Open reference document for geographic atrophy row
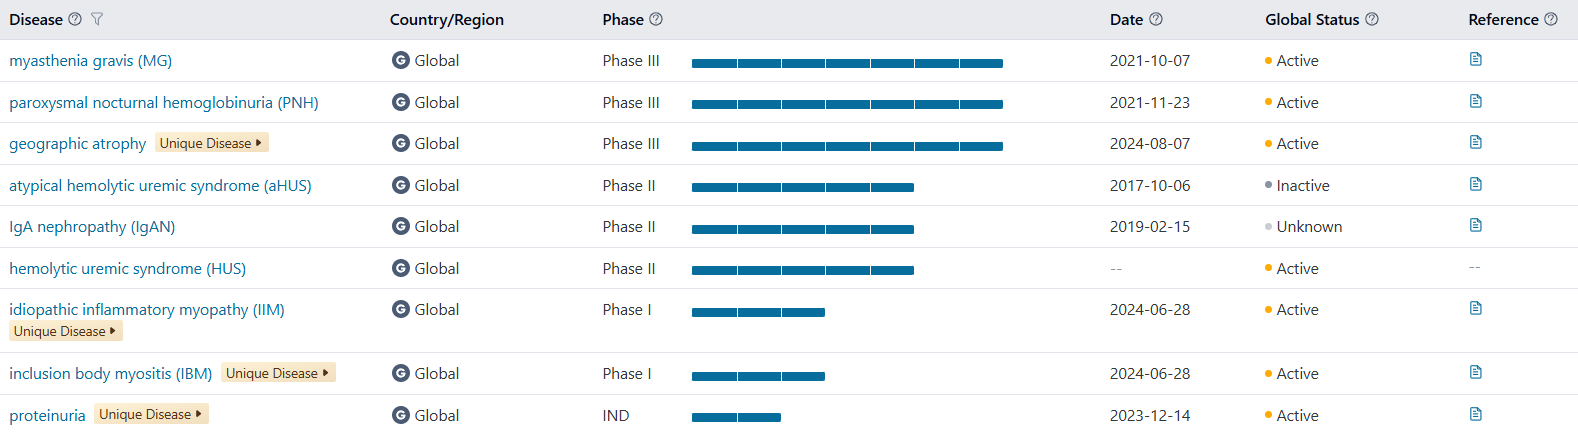The height and width of the screenshot is (432, 1578). pos(1476,142)
